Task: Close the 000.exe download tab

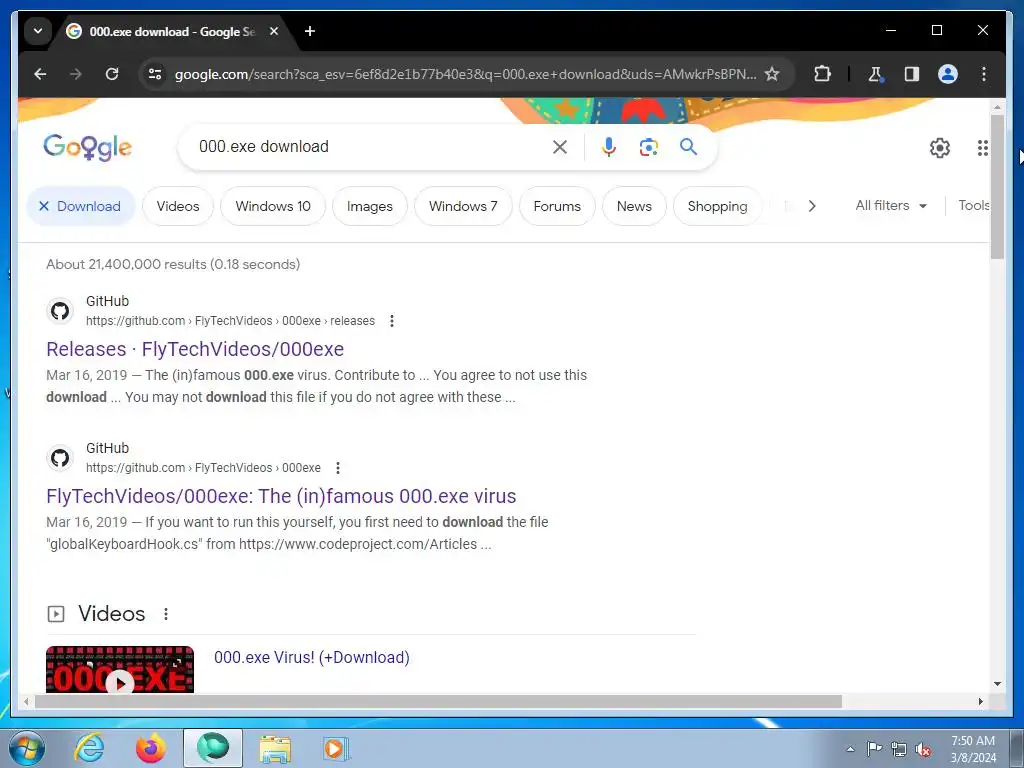Action: click(x=274, y=31)
